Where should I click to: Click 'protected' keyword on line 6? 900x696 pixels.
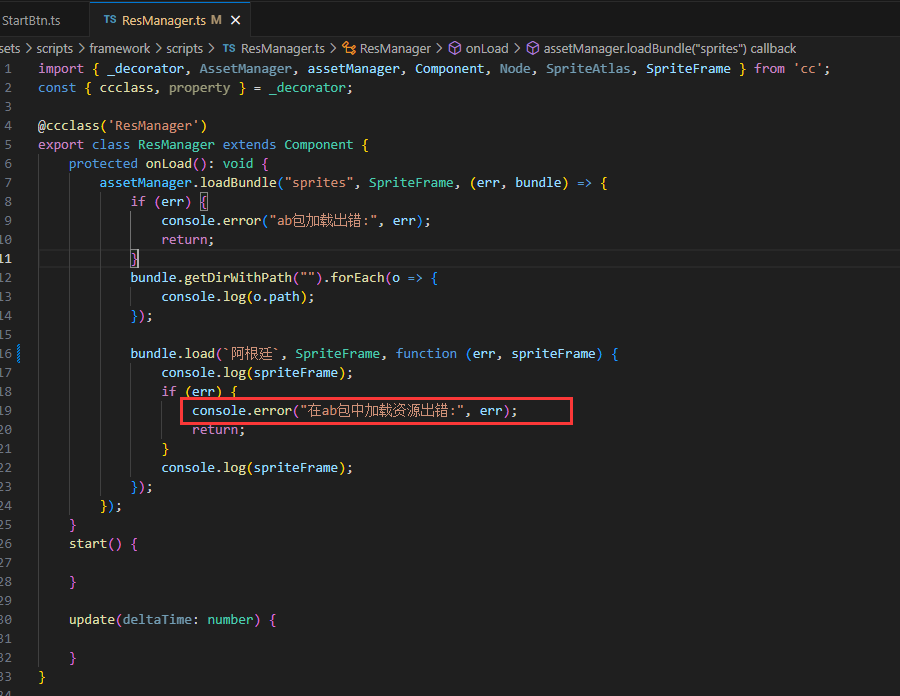[x=103, y=164]
